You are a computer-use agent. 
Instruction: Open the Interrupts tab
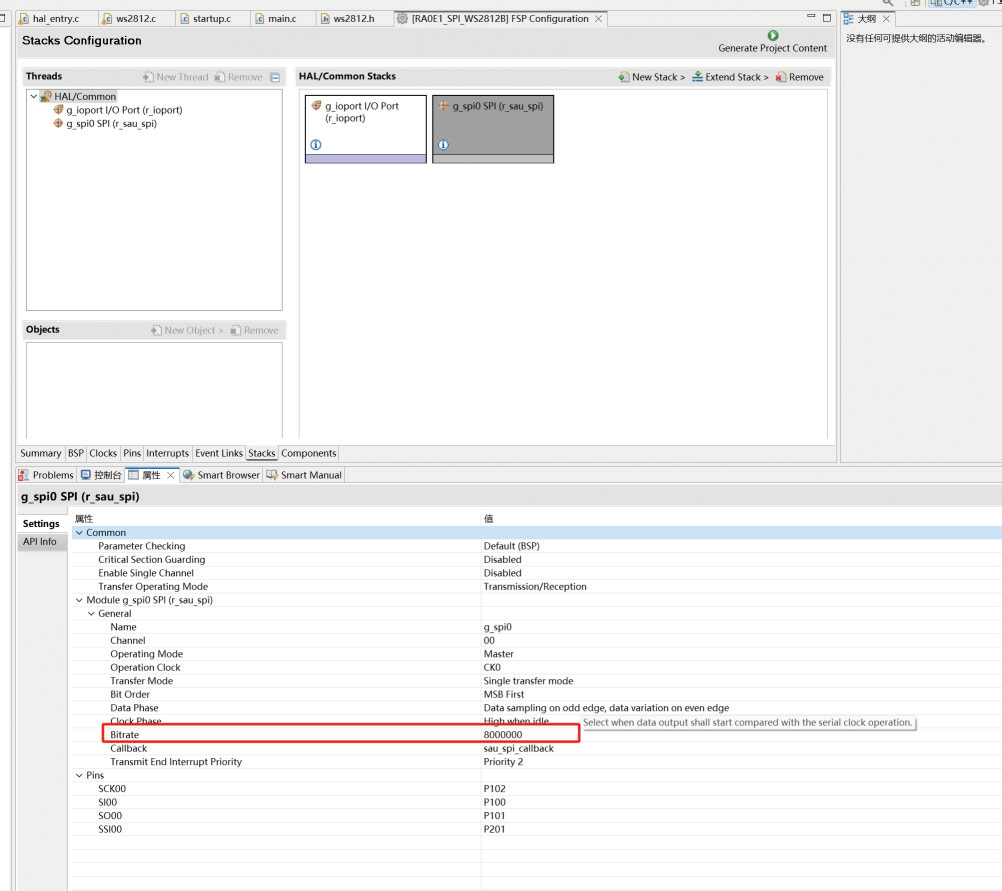click(x=167, y=453)
